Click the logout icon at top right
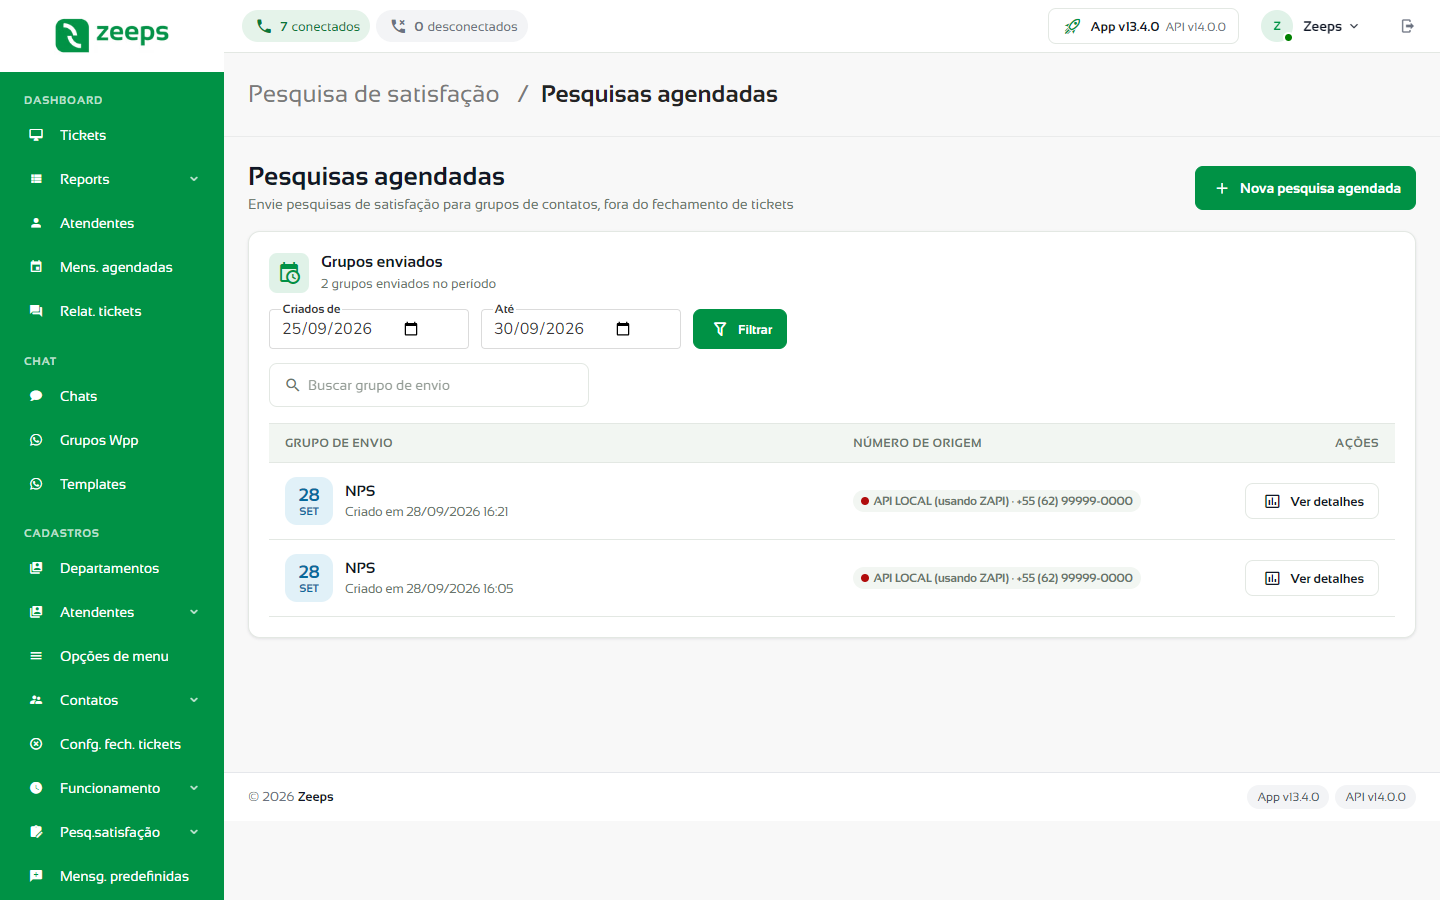 1408,26
